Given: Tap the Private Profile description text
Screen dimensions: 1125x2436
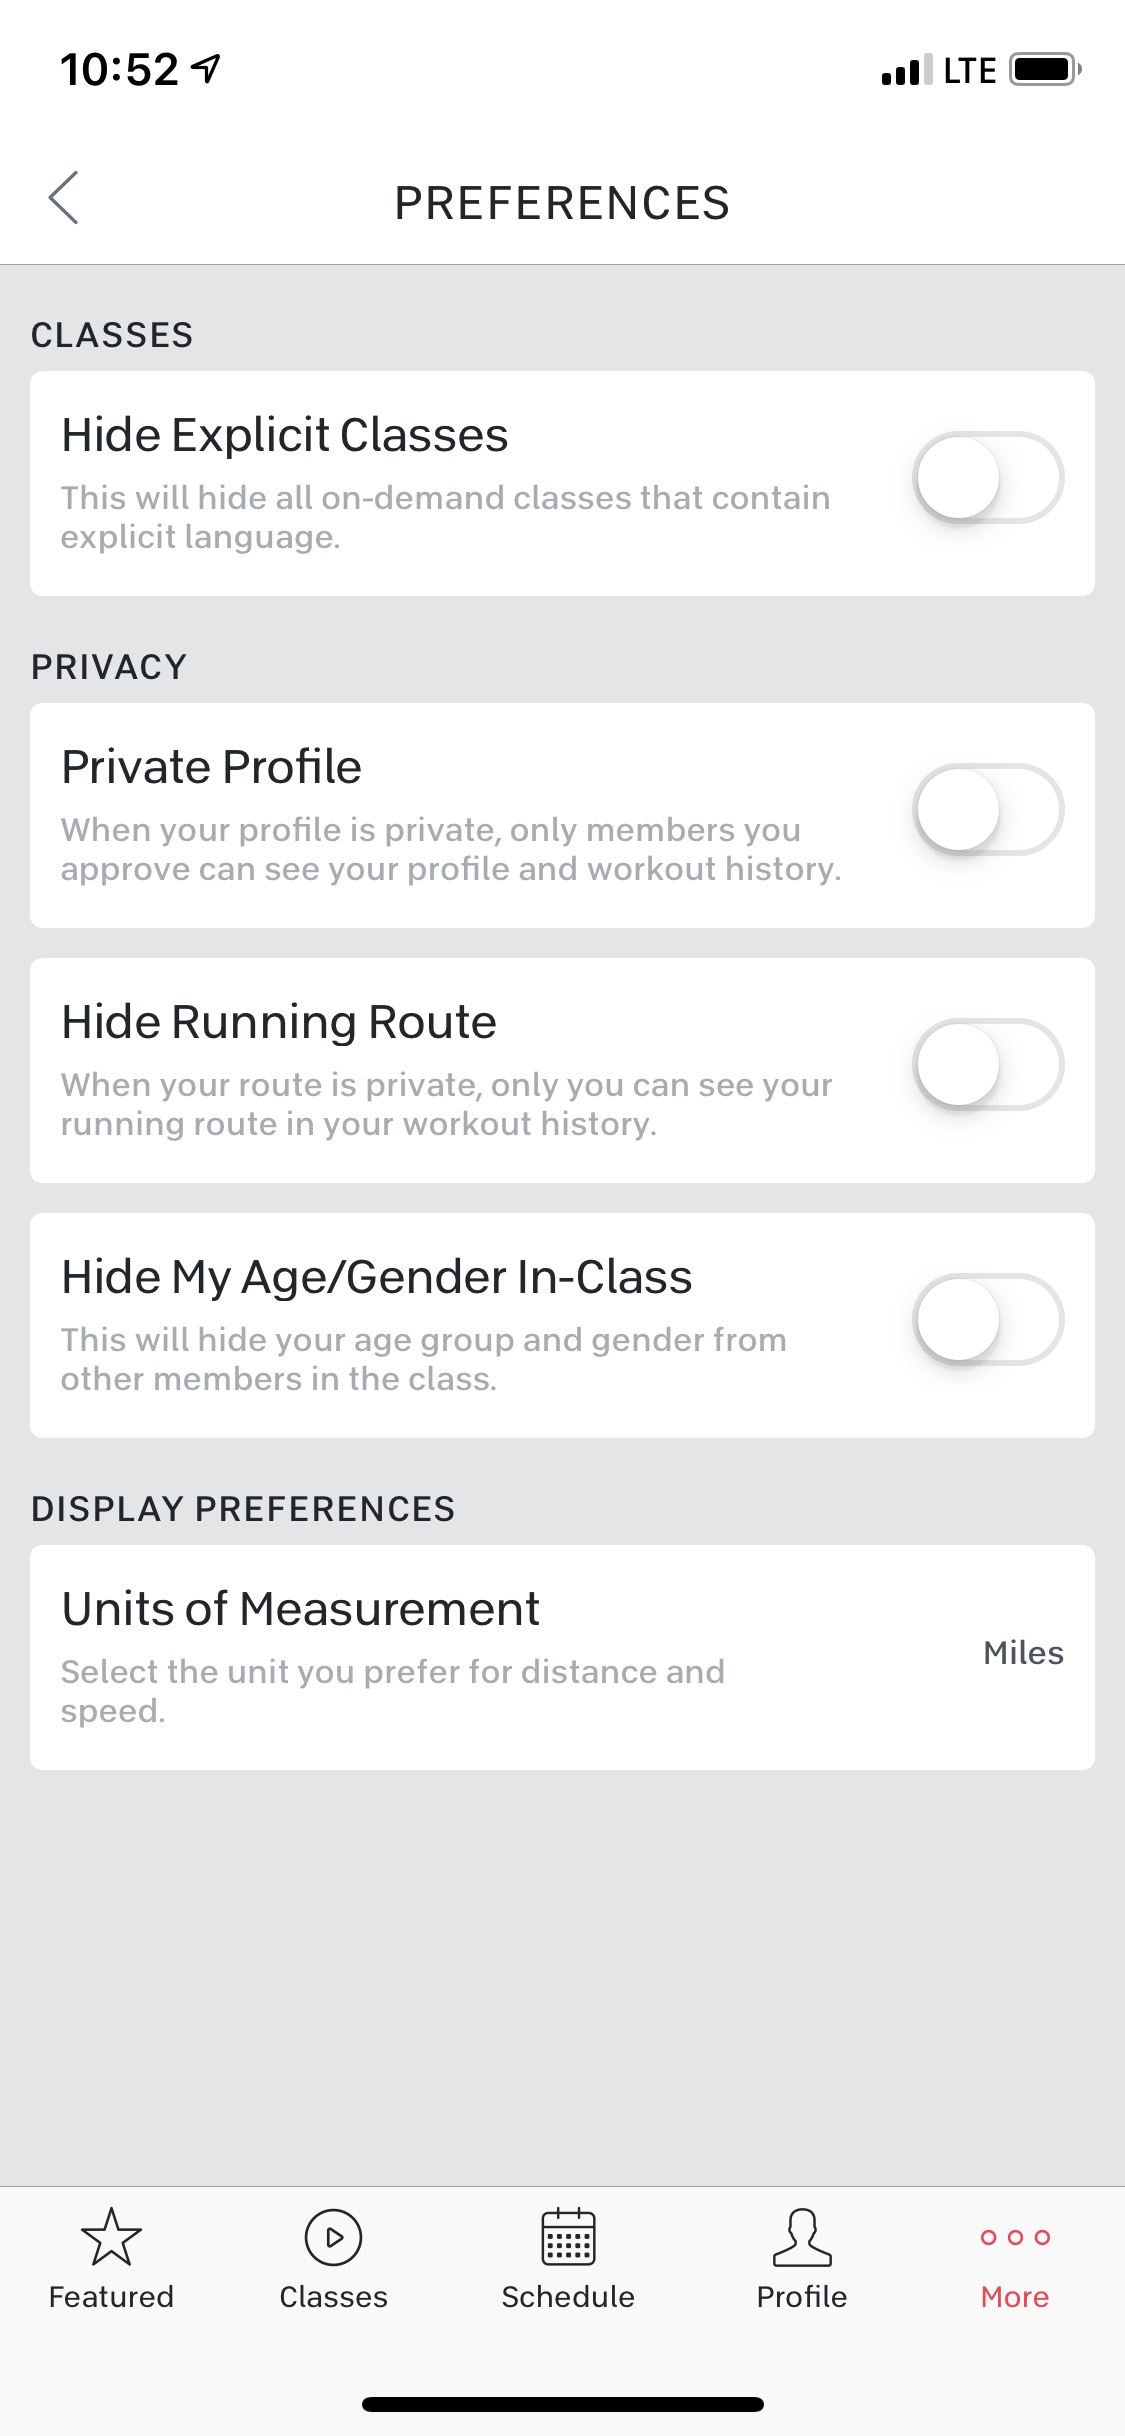Looking at the screenshot, I should point(451,849).
